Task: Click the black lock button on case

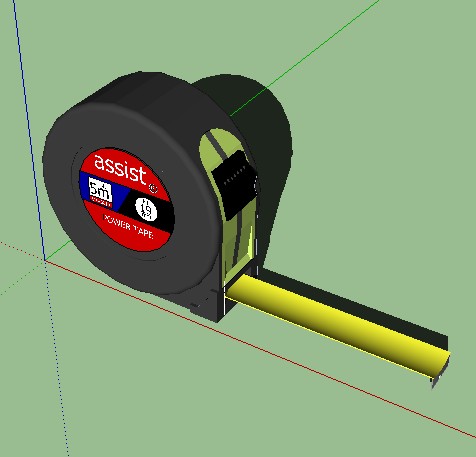Action: (234, 184)
